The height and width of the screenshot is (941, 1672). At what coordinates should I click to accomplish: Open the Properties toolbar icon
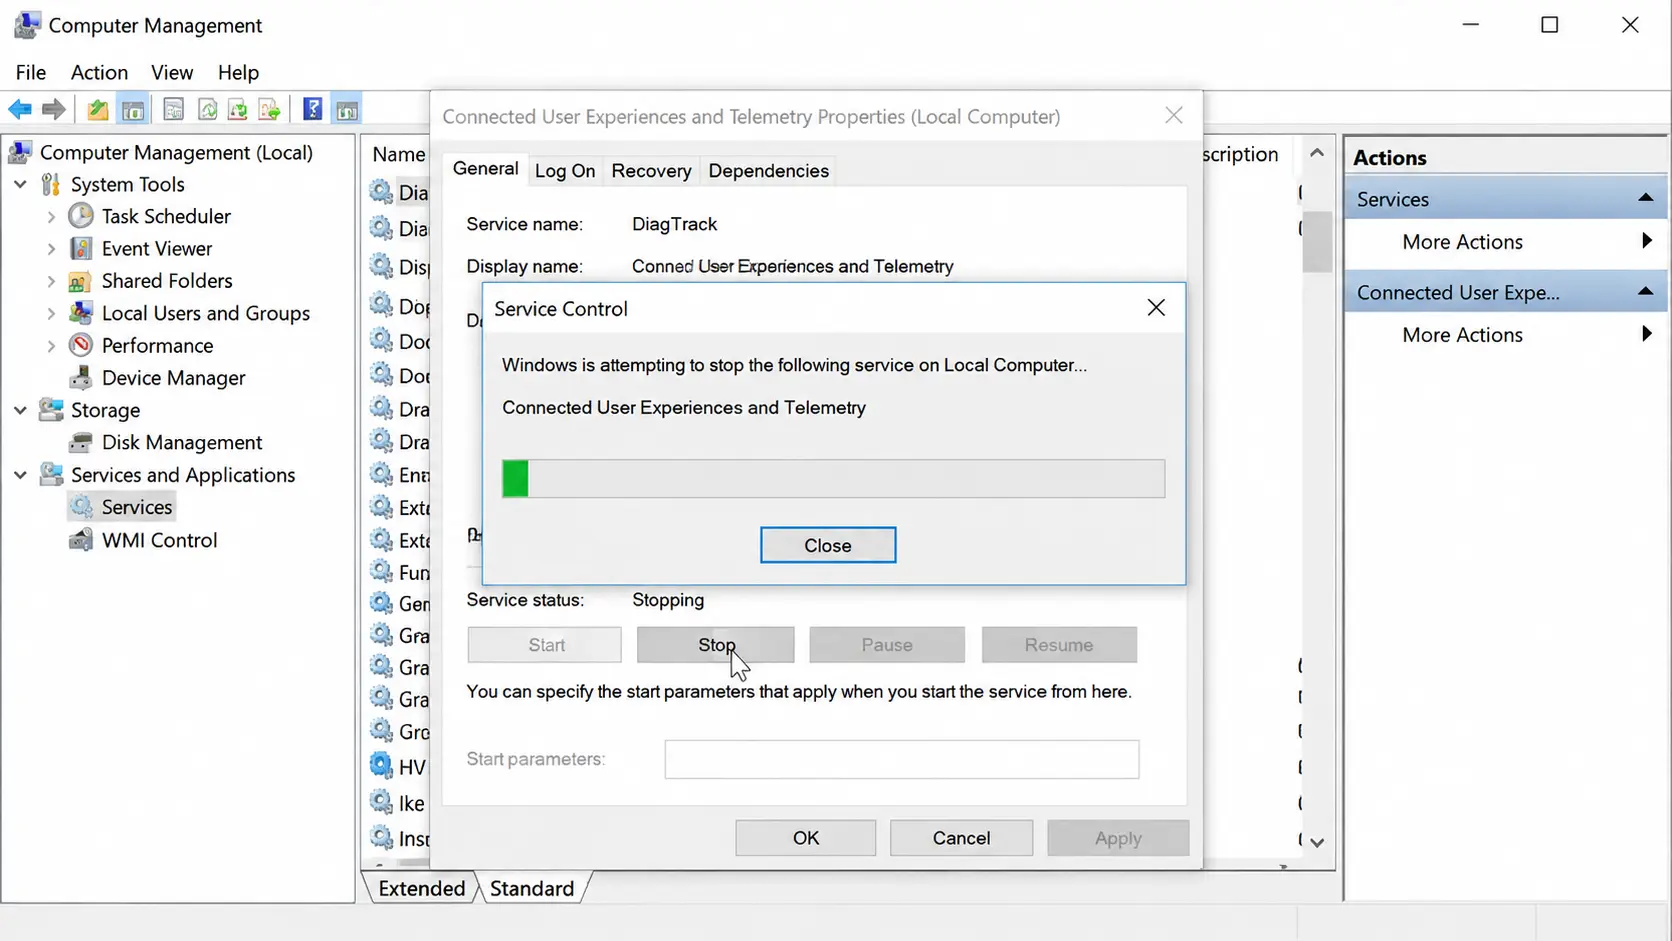[173, 110]
